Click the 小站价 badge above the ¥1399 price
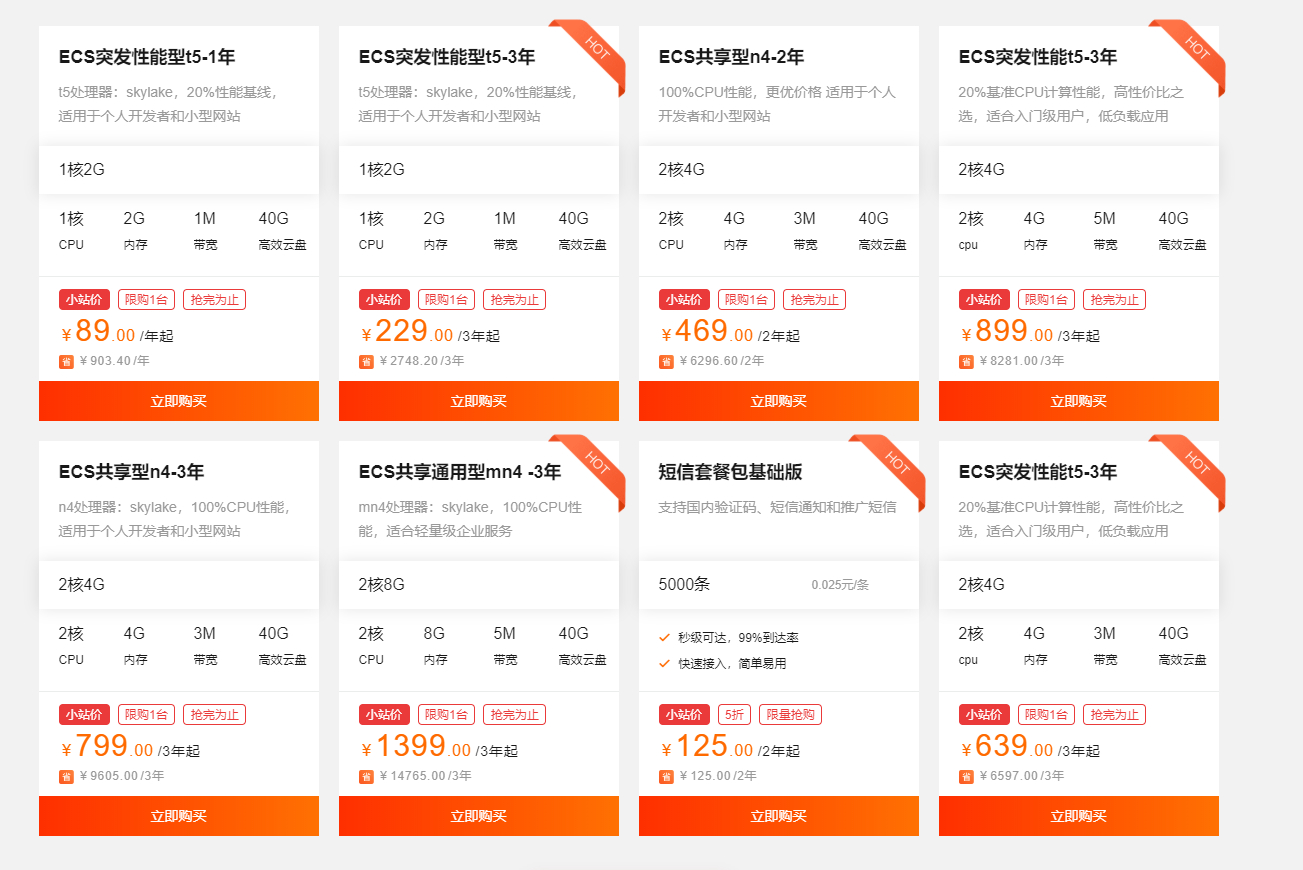This screenshot has height=870, width=1303. point(384,714)
